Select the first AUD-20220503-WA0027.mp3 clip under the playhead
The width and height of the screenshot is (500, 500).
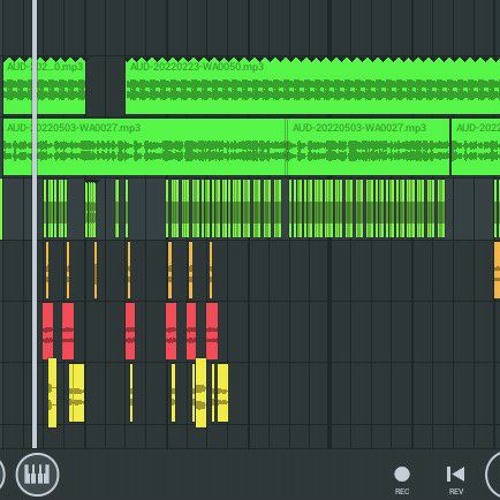point(144,147)
